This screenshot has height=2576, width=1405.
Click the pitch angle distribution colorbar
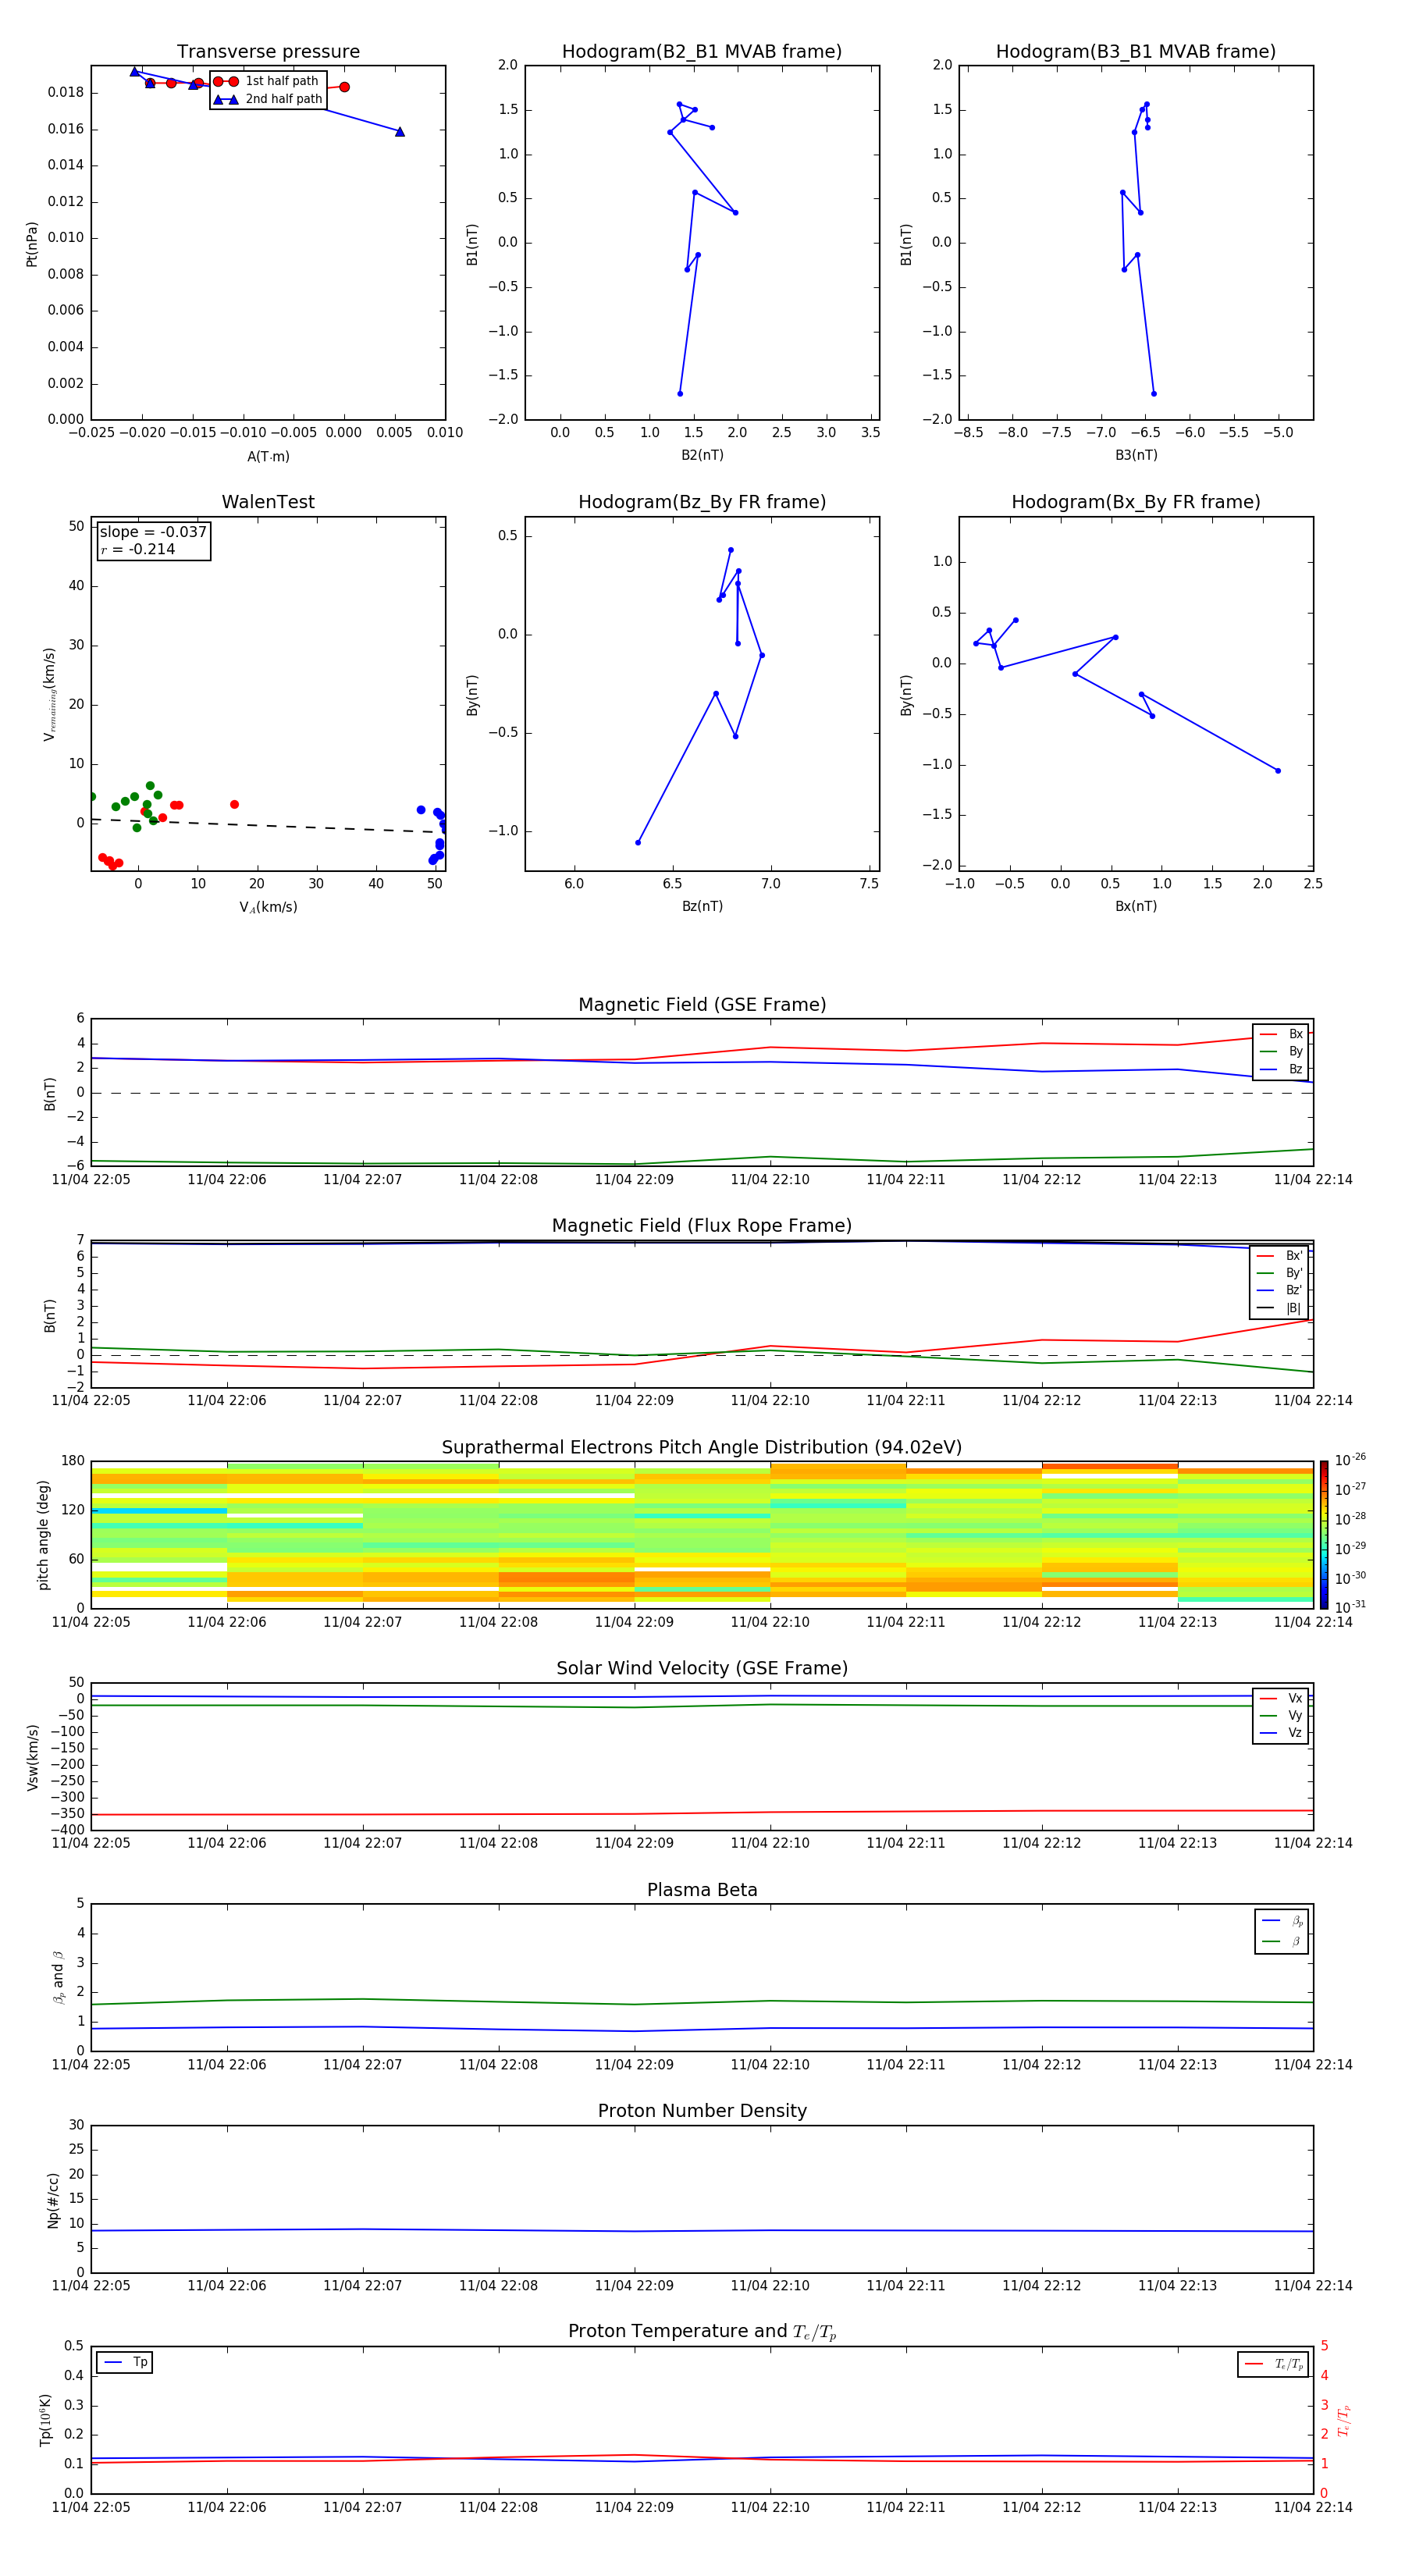(1324, 1534)
